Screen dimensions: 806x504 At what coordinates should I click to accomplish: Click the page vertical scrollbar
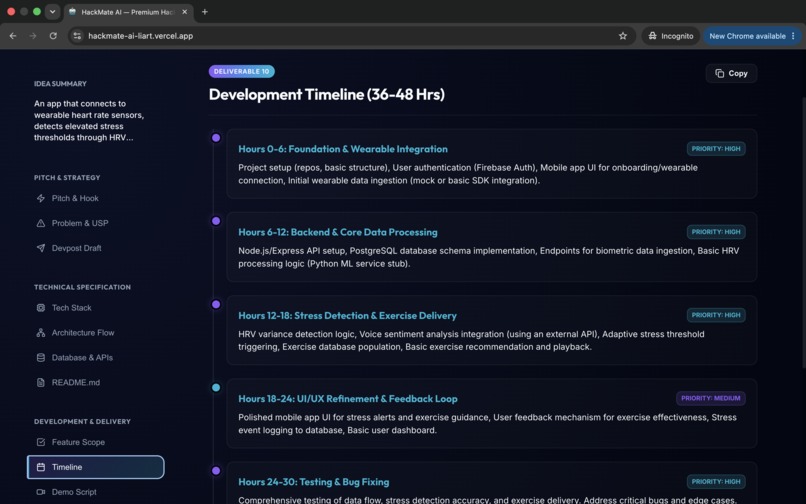(803, 231)
